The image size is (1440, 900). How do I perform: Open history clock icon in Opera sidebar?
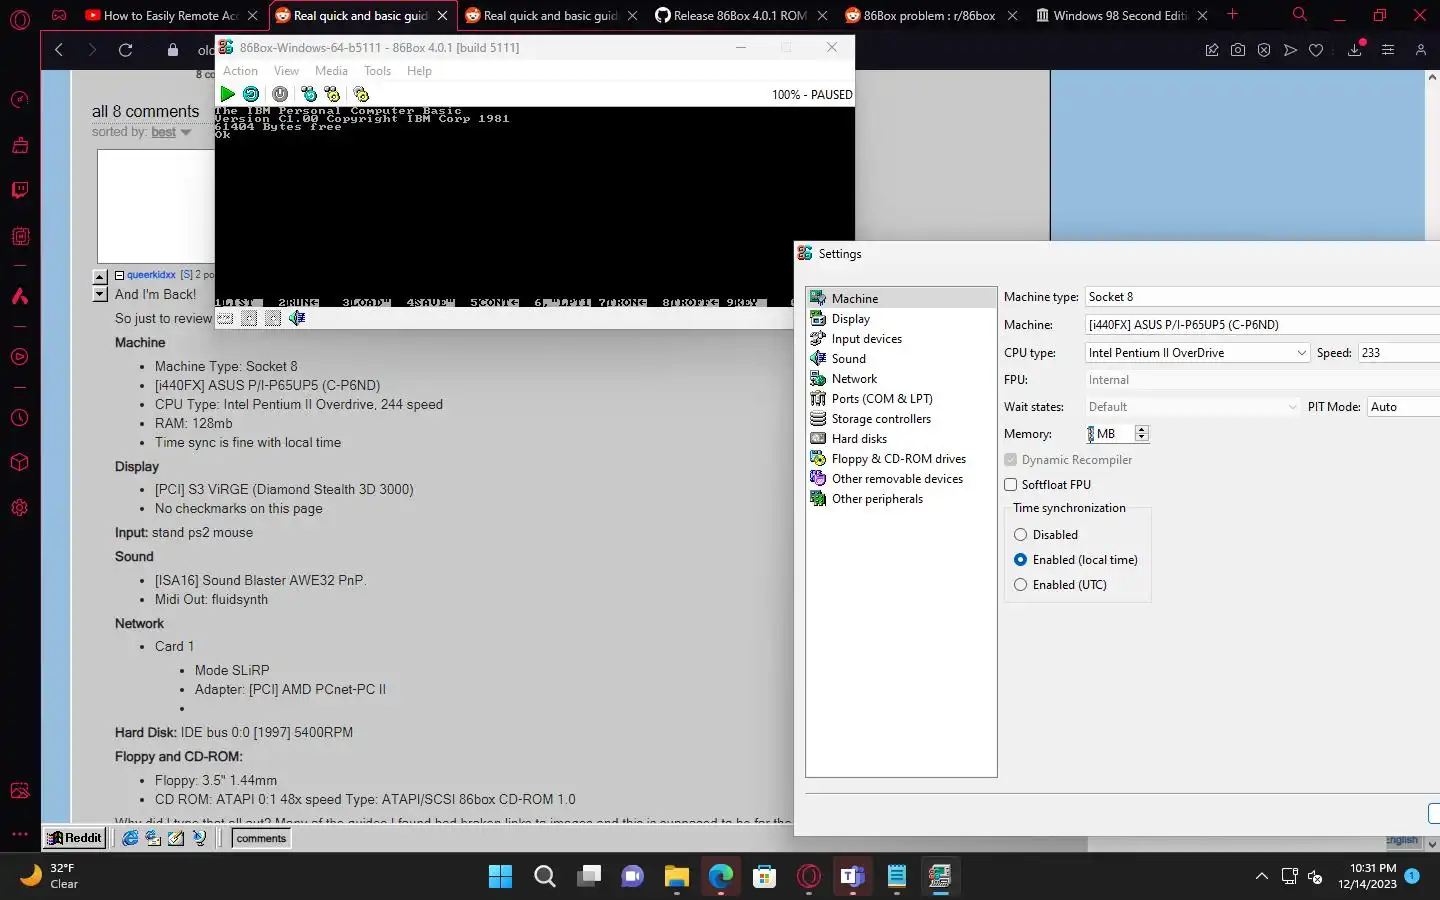click(x=20, y=418)
